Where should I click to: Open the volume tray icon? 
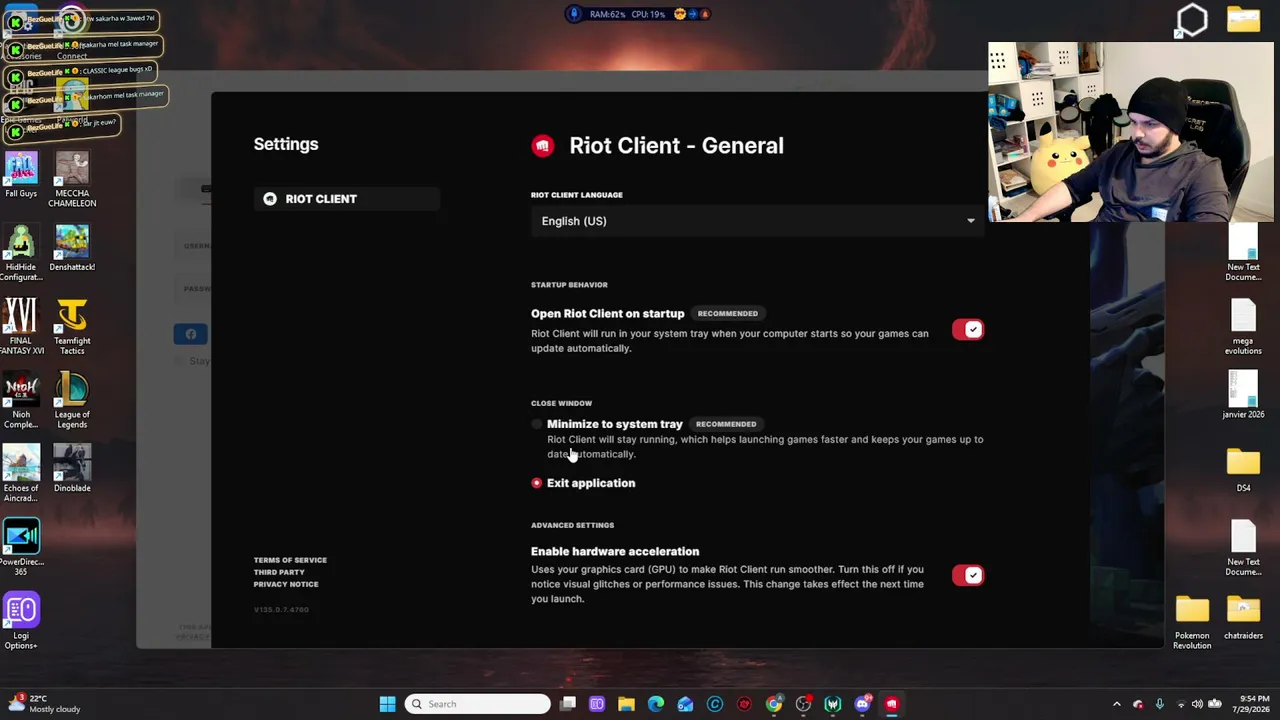(1198, 704)
